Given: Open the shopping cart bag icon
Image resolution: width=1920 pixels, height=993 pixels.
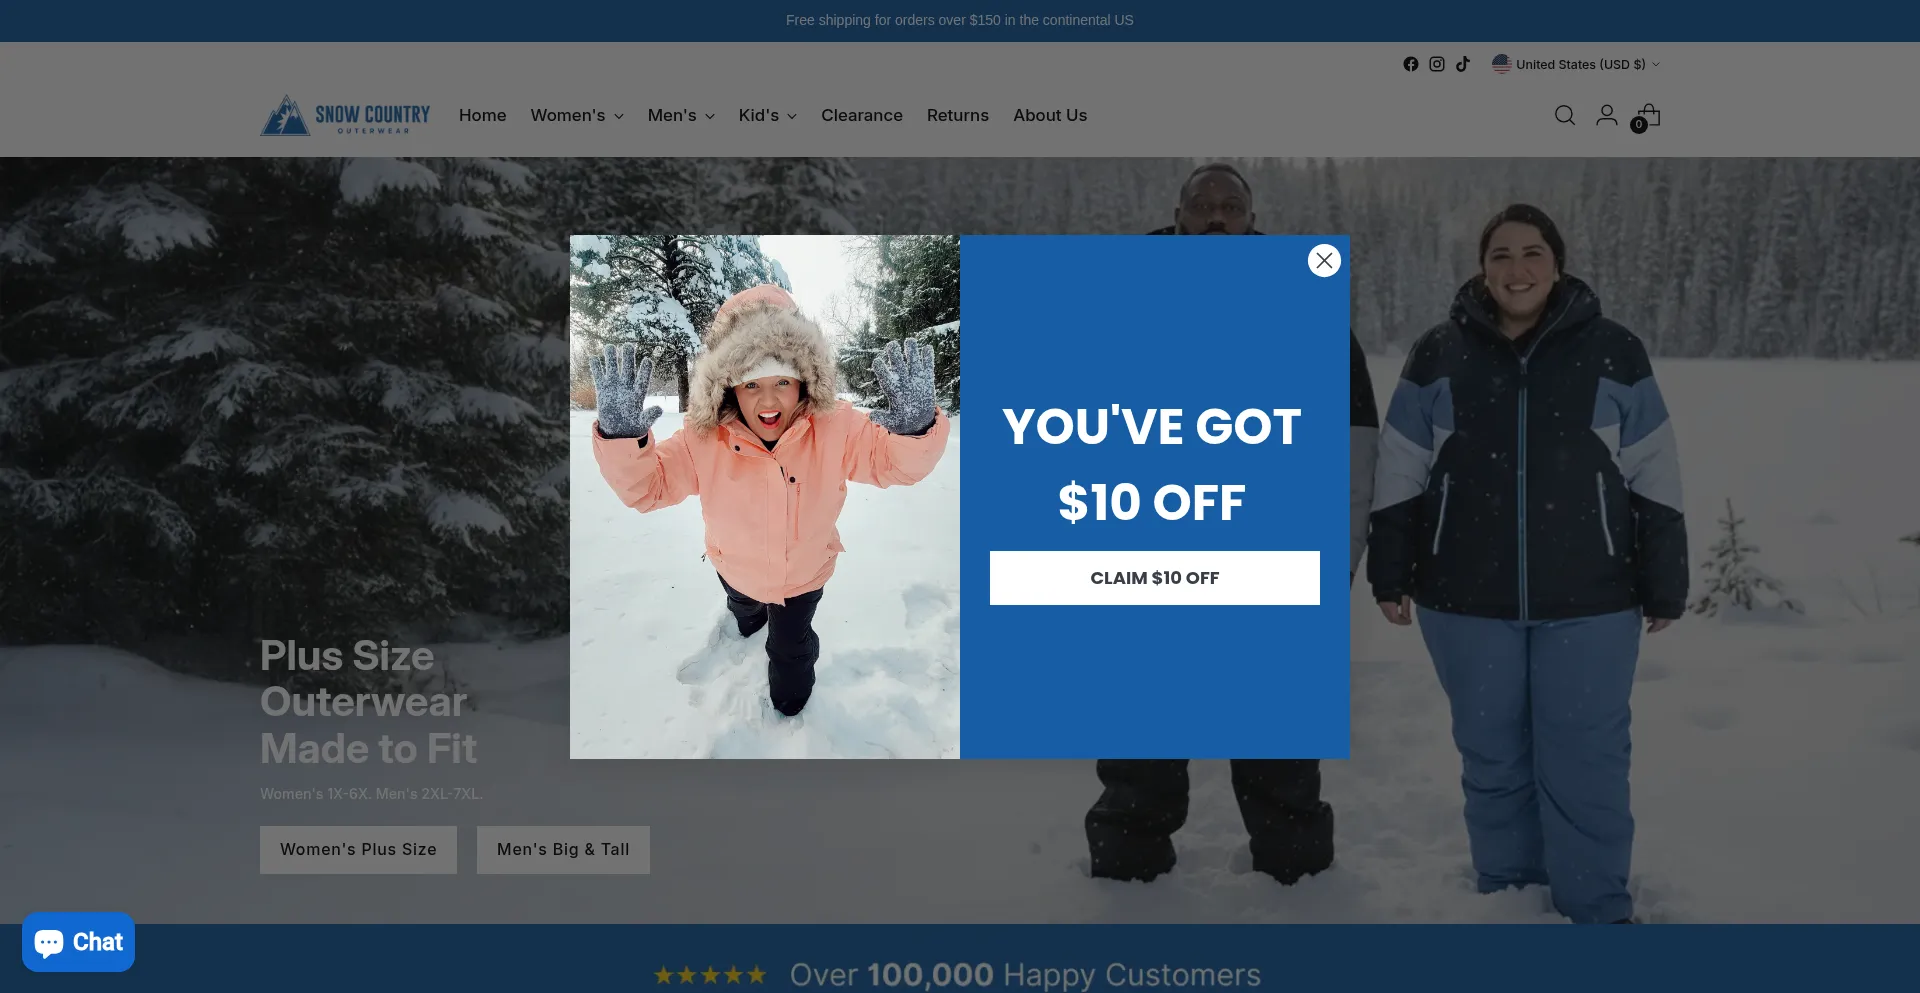Looking at the screenshot, I should coord(1647,117).
